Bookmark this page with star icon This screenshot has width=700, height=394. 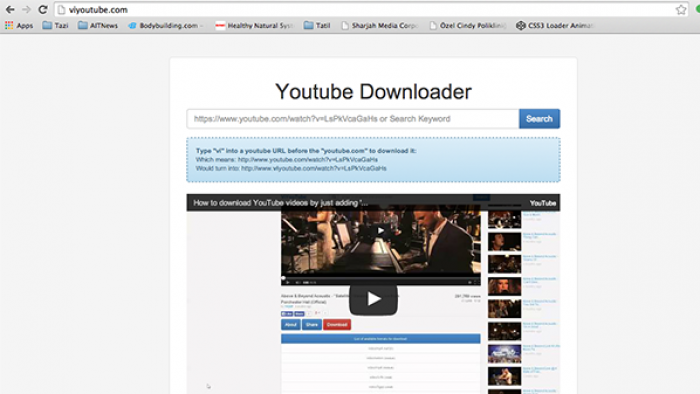click(x=681, y=9)
